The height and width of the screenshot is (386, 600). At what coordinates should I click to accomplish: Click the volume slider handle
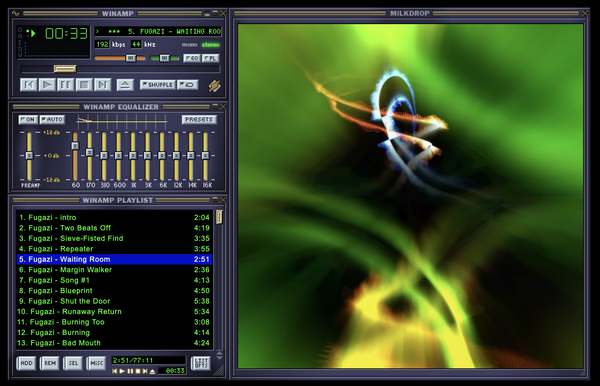coord(130,58)
